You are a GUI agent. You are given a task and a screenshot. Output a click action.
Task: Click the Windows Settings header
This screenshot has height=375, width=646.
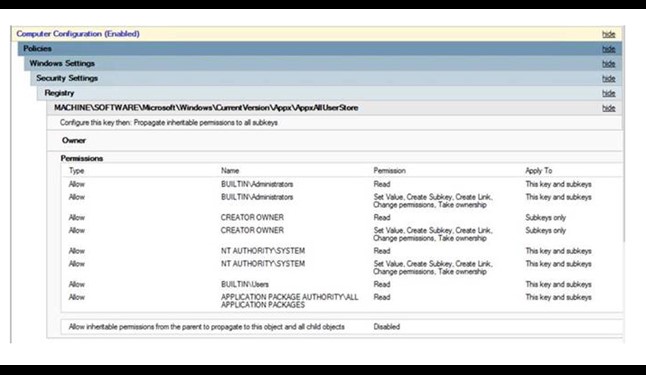point(62,63)
